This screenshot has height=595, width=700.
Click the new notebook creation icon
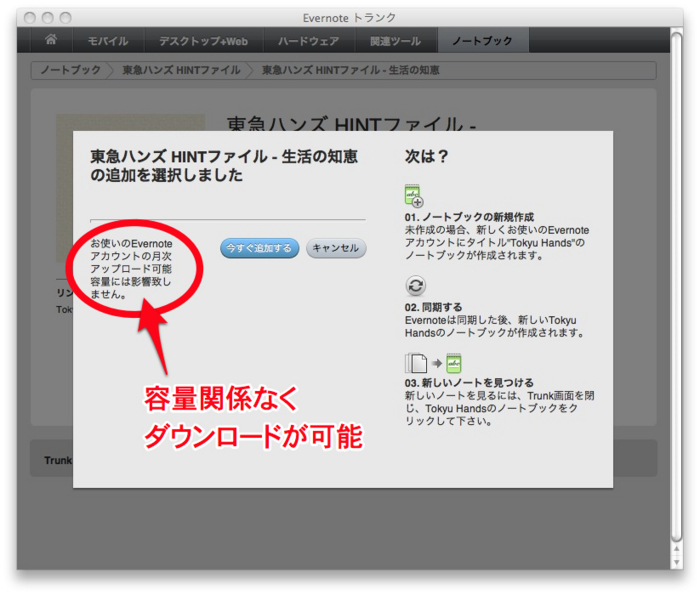tap(414, 196)
